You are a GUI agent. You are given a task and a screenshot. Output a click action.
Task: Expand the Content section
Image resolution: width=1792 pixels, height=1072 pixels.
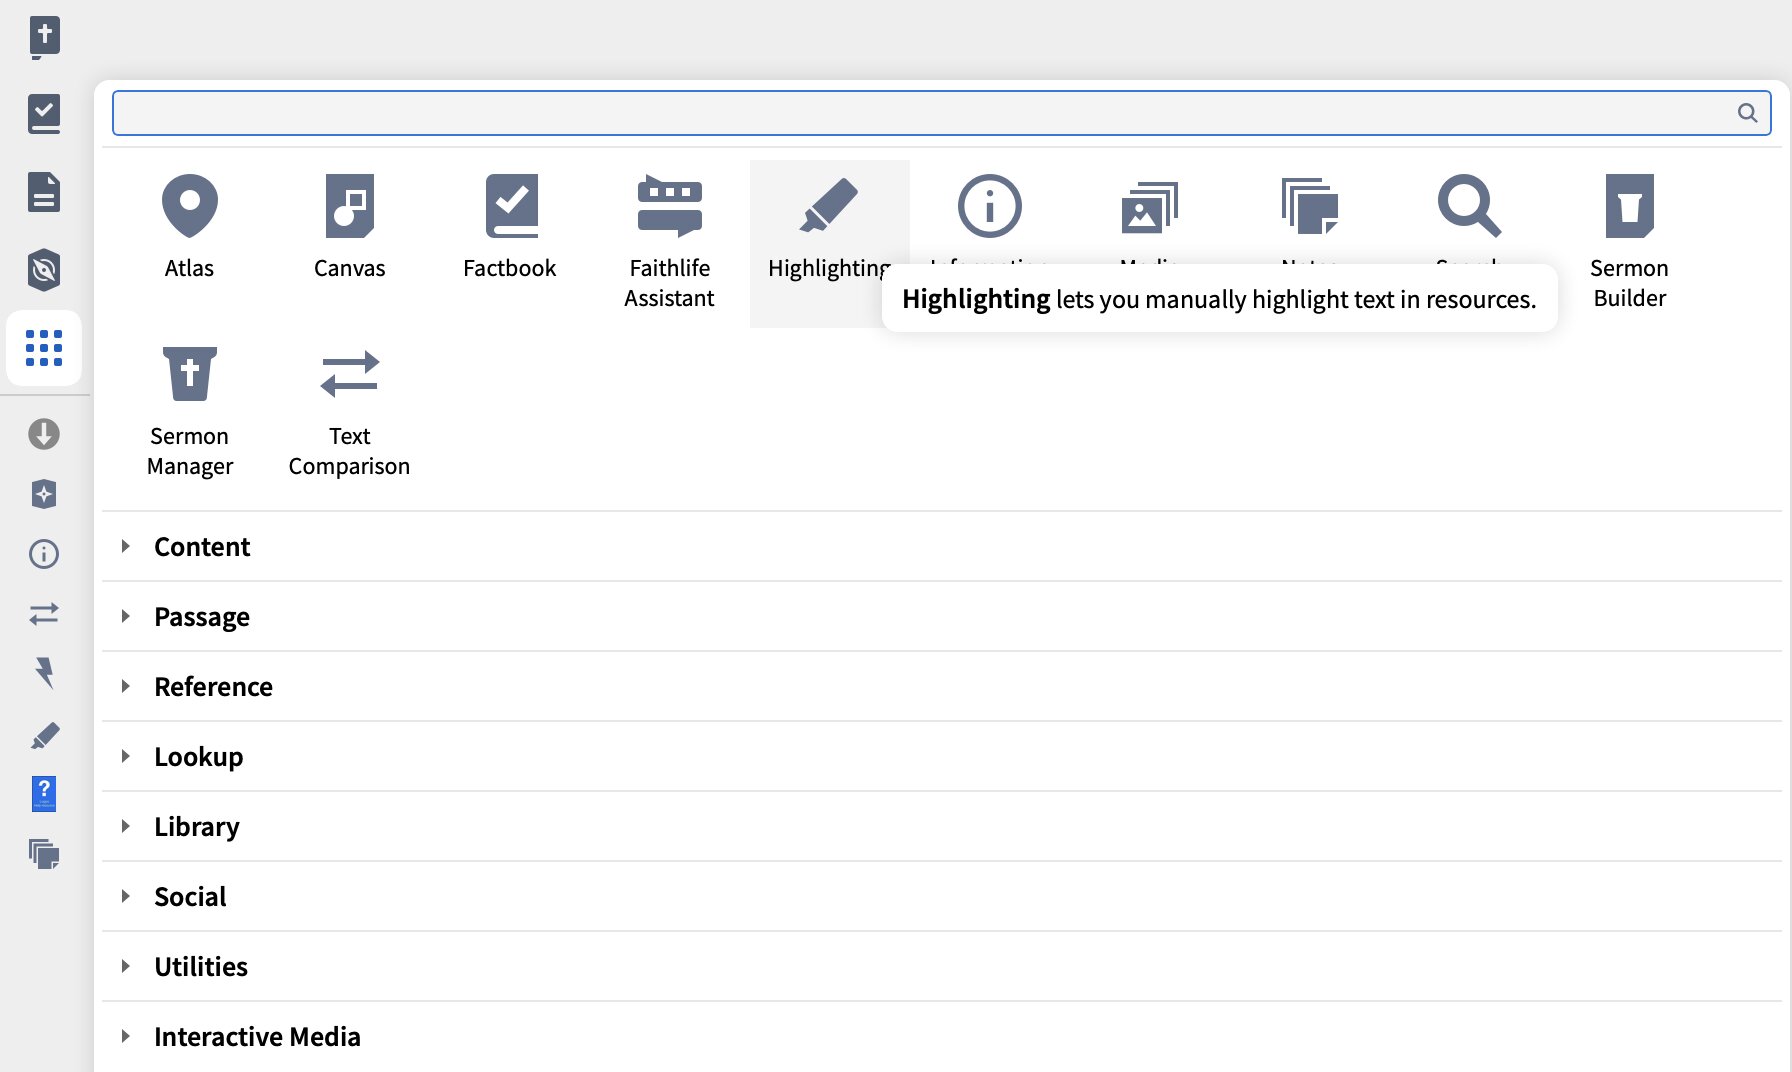(942, 547)
